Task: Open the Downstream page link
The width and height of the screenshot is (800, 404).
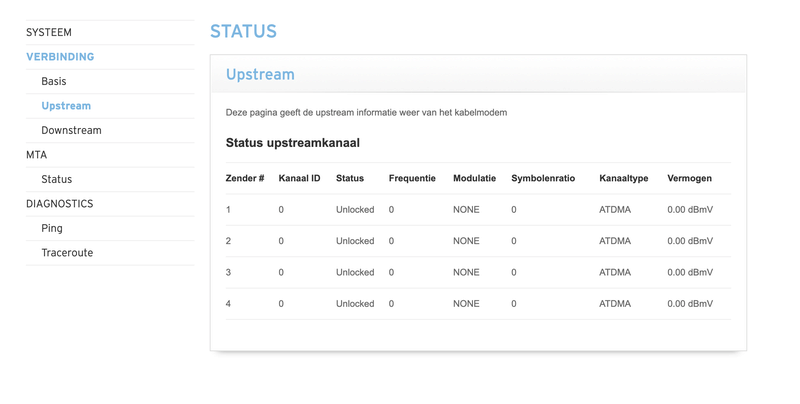Action: pyautogui.click(x=71, y=130)
